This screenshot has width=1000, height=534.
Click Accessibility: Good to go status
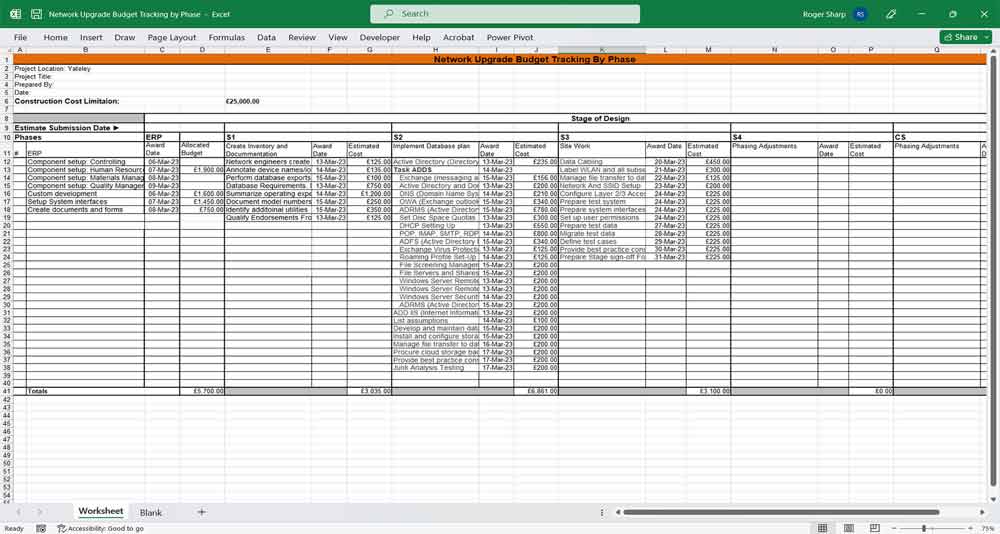click(101, 528)
